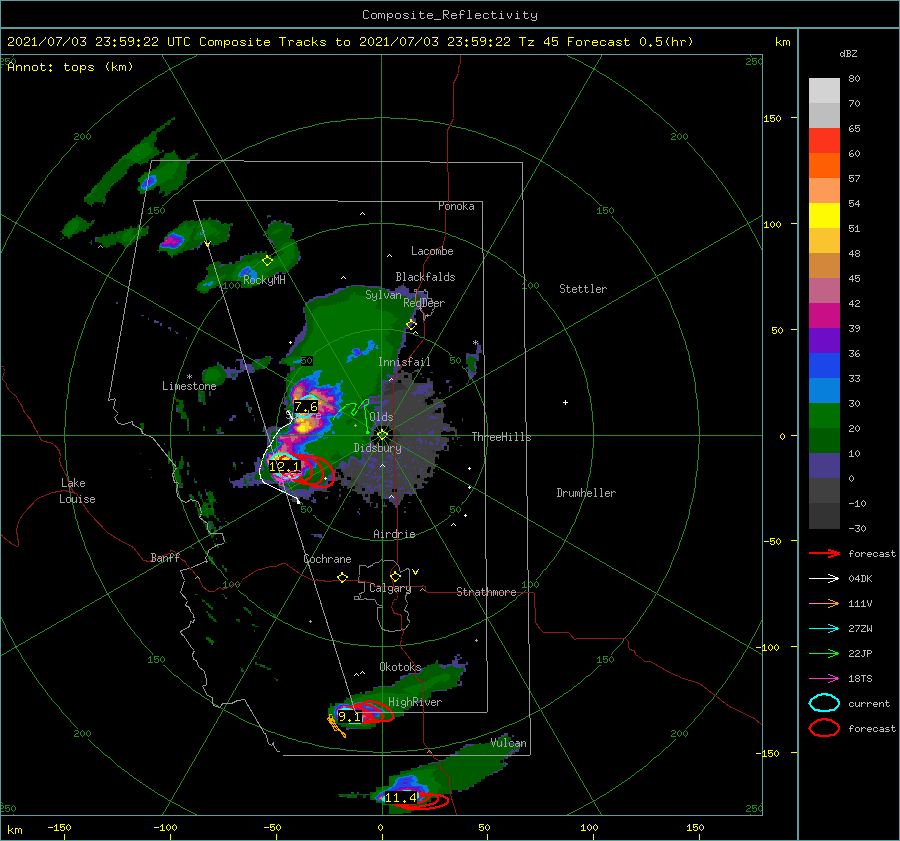This screenshot has width=900, height=841.
Task: Click the Cochrane city label
Action: pyautogui.click(x=327, y=559)
